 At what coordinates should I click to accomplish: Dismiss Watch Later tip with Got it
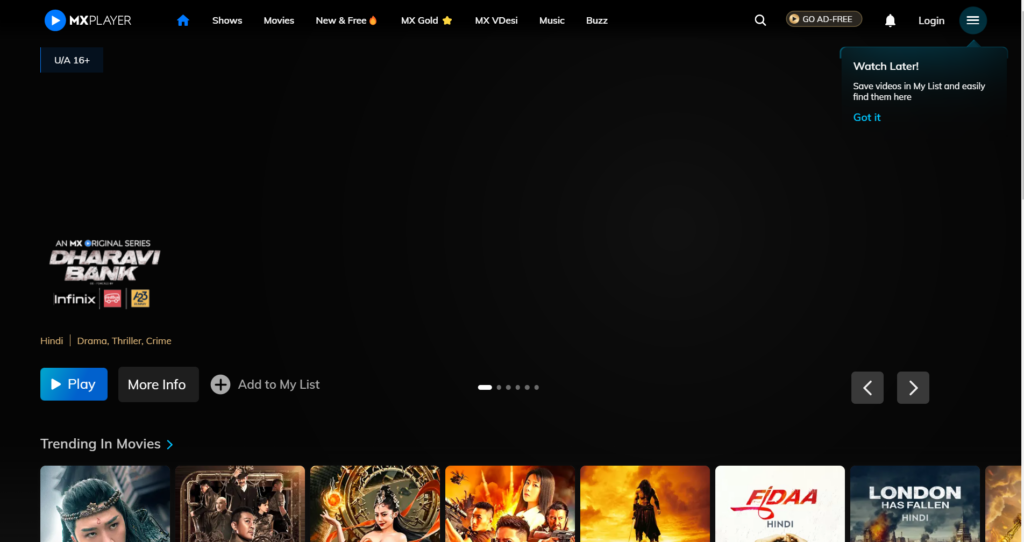[x=867, y=118]
